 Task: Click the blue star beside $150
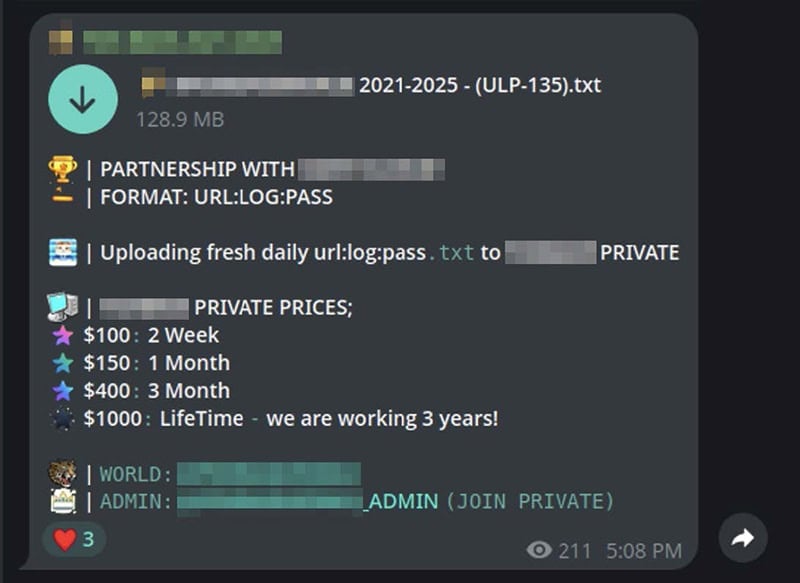point(63,363)
